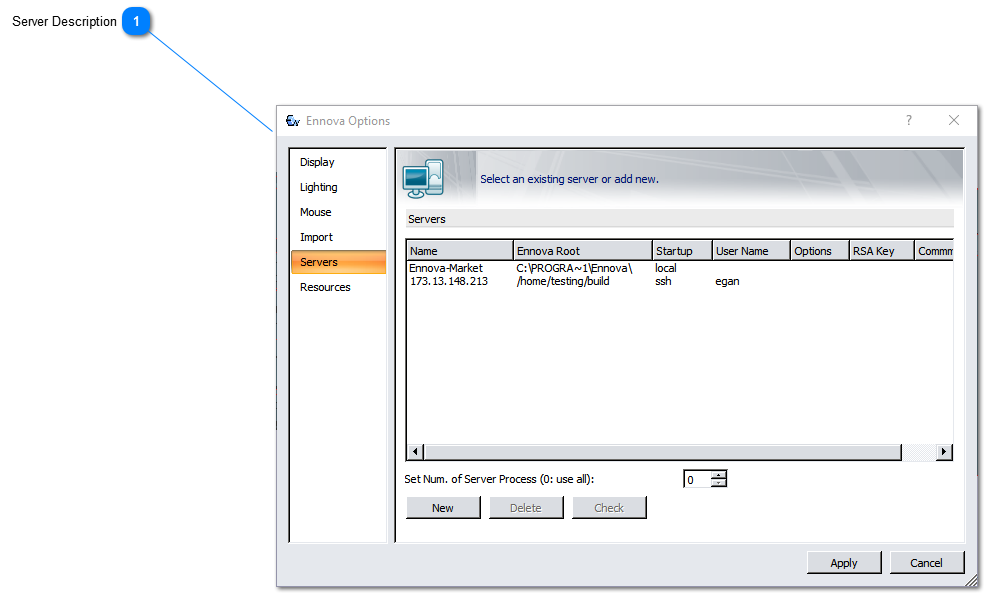Screen dimensions: 993x602
Task: Increase the server process count stepper
Action: [719, 474]
